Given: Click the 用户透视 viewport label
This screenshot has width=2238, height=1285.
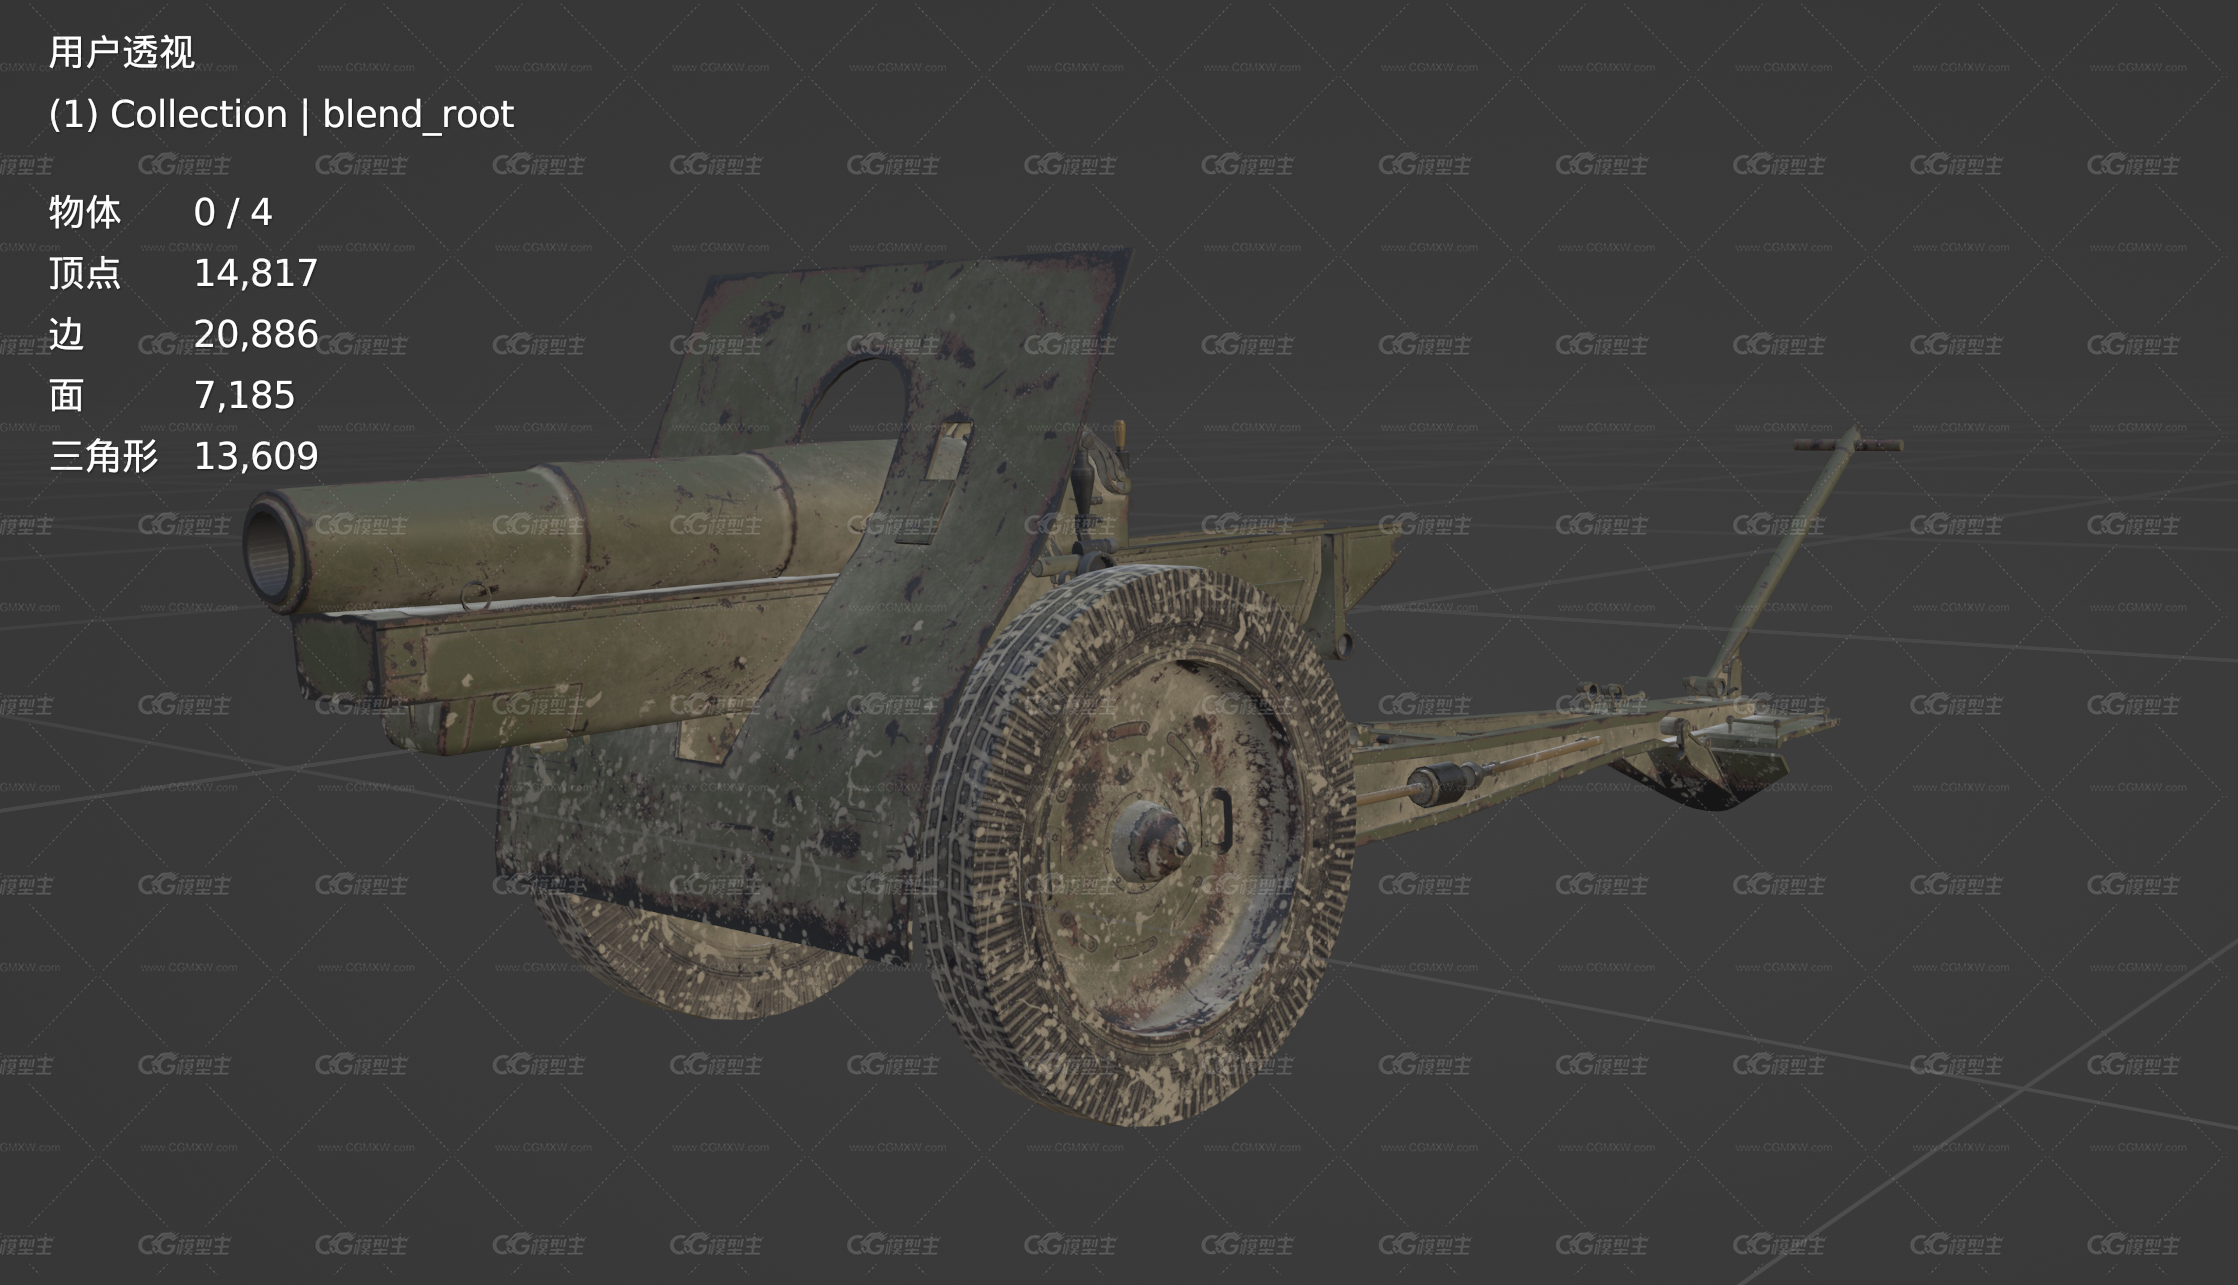Looking at the screenshot, I should [121, 52].
